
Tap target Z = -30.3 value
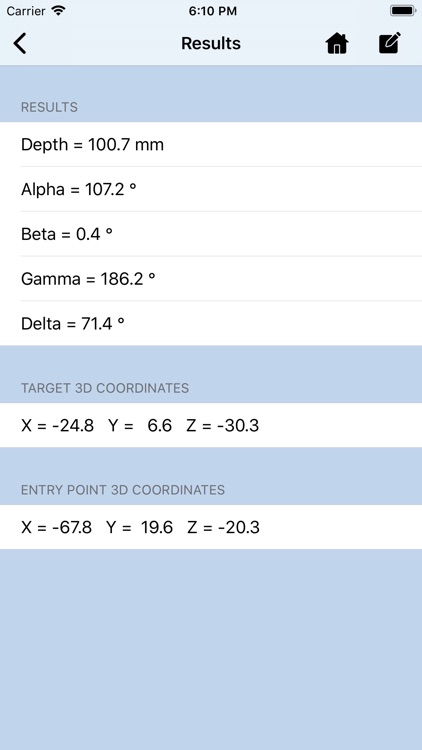[222, 425]
